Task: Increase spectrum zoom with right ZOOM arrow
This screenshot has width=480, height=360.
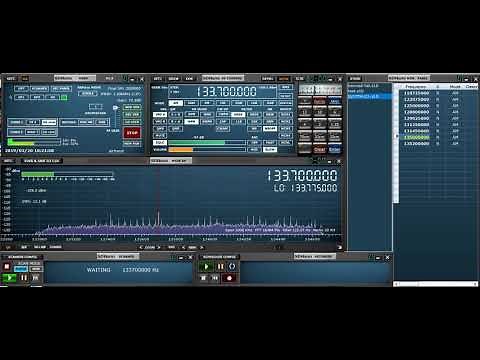Action: coord(159,247)
